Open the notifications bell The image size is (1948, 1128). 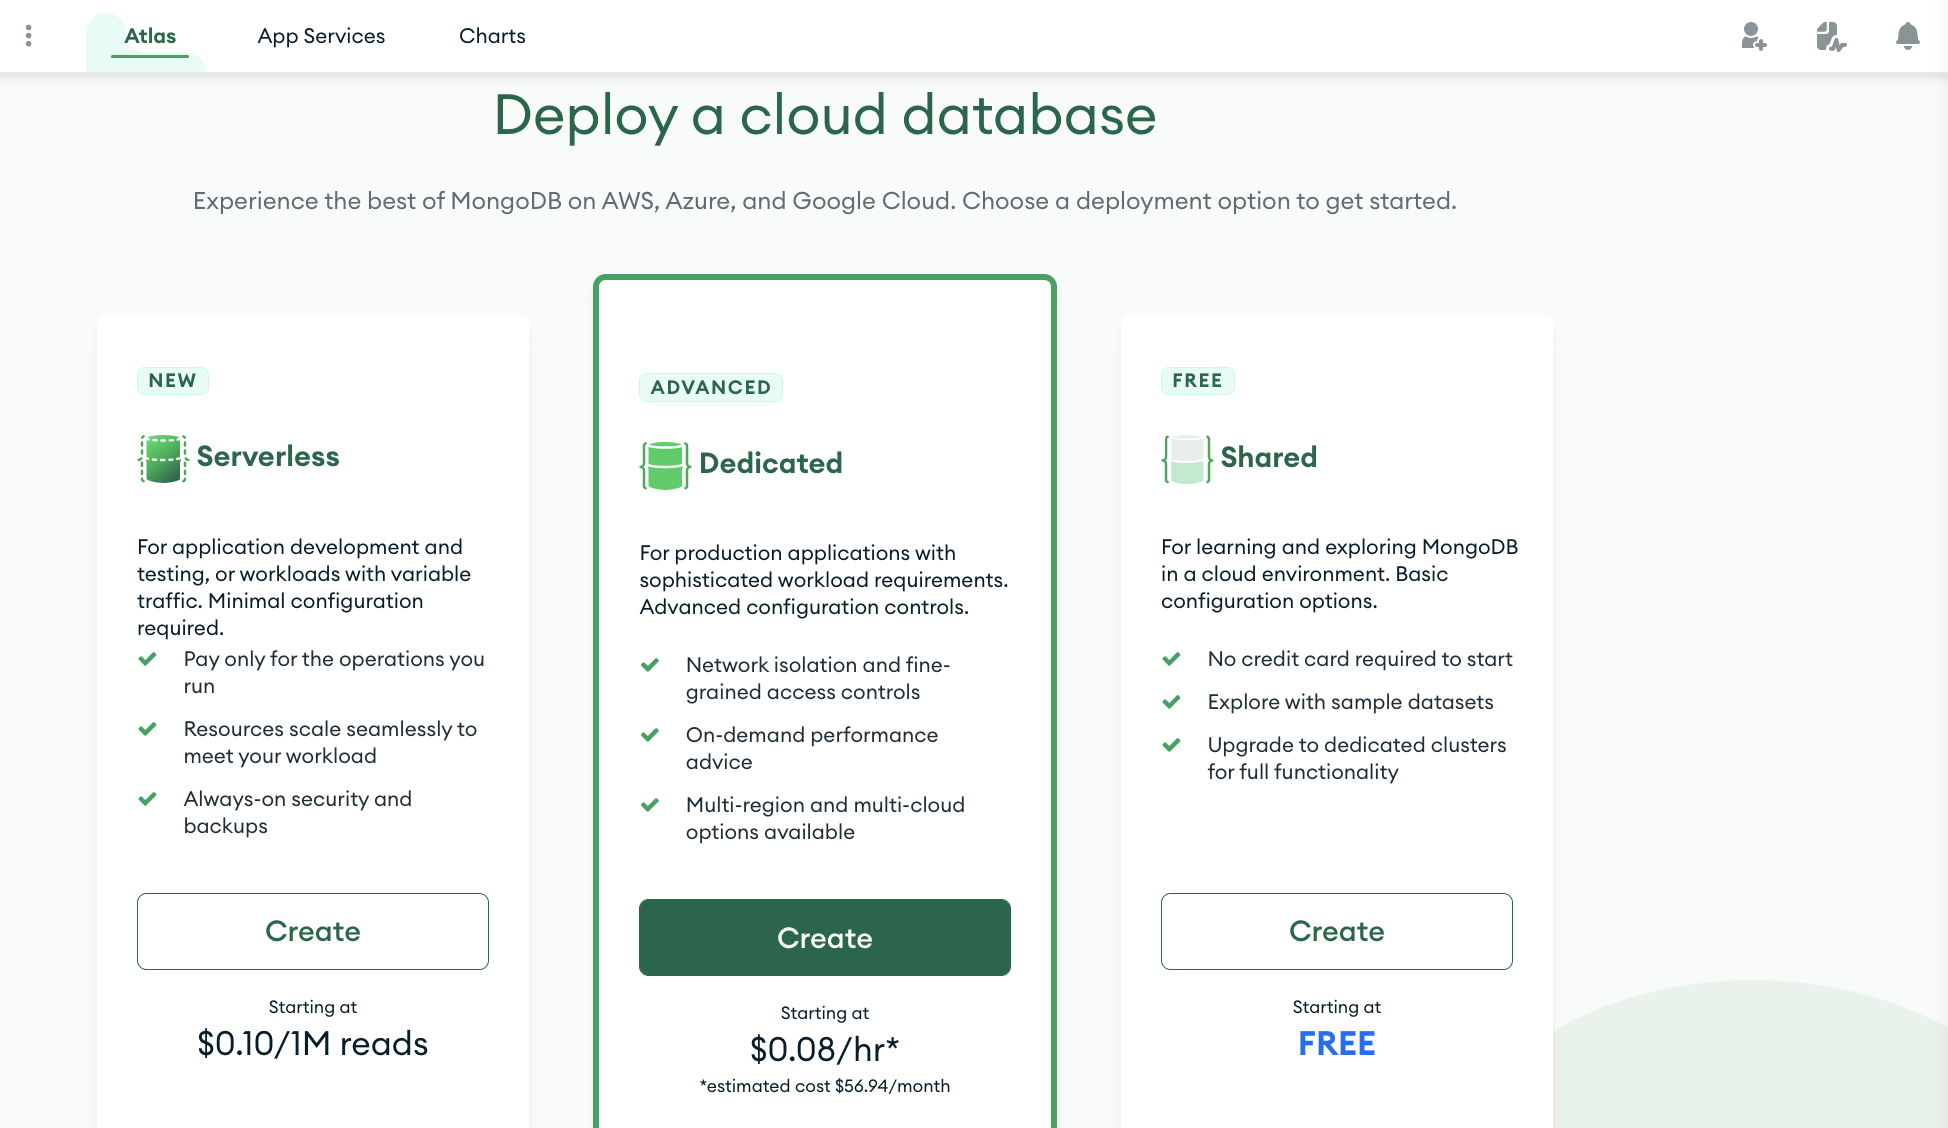[1907, 37]
